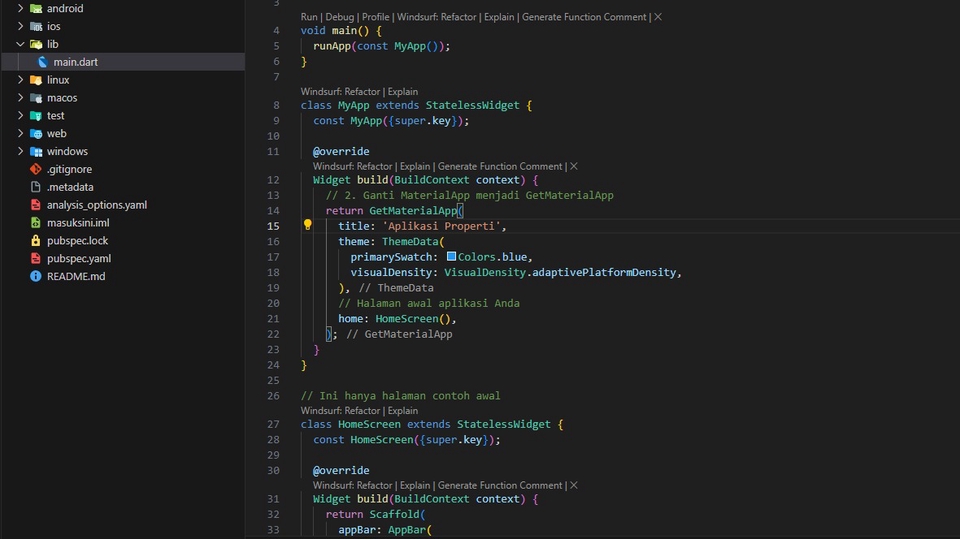Click the web folder icon

pyautogui.click(x=36, y=133)
